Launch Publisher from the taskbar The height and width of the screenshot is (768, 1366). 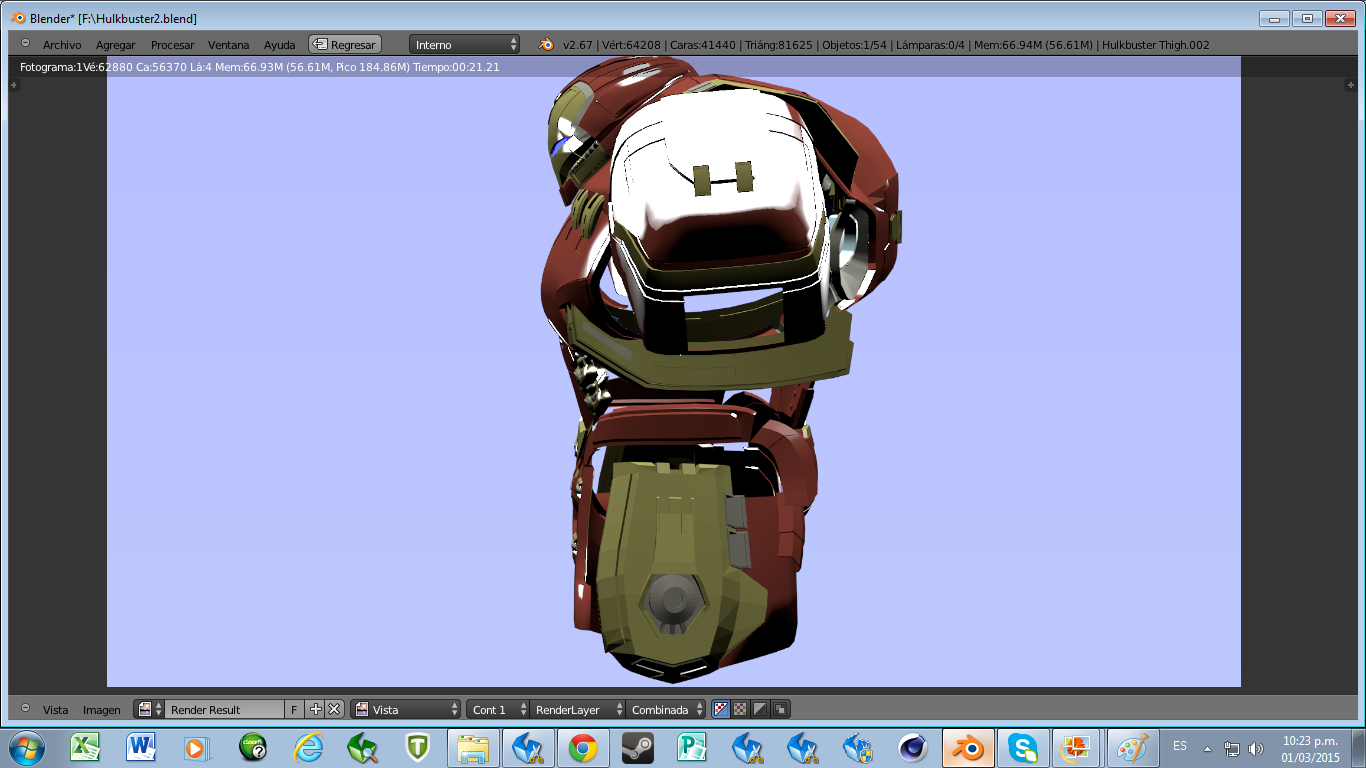tap(692, 748)
